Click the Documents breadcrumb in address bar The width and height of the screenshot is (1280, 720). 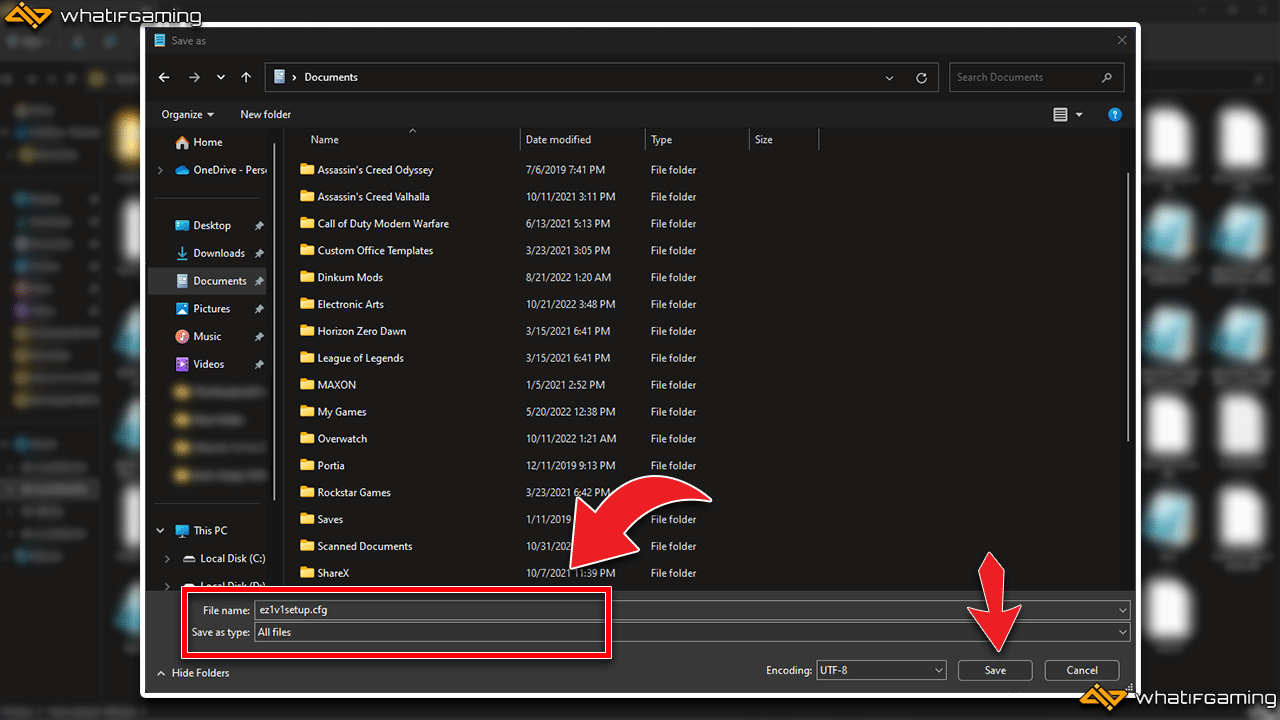click(331, 77)
